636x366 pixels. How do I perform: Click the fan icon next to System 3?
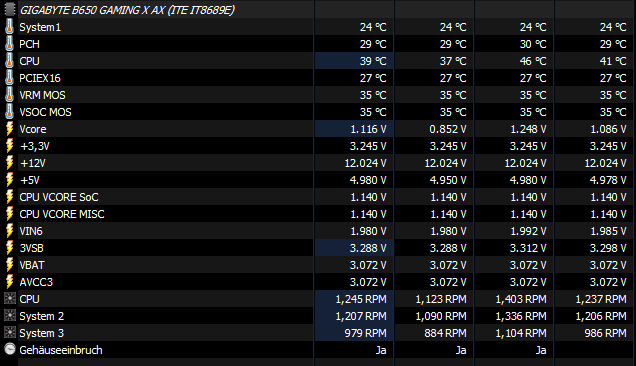[x=10, y=333]
